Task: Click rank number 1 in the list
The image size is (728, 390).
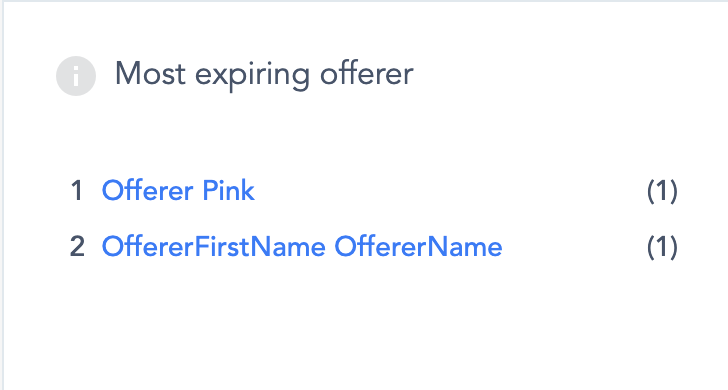Action: [x=77, y=191]
